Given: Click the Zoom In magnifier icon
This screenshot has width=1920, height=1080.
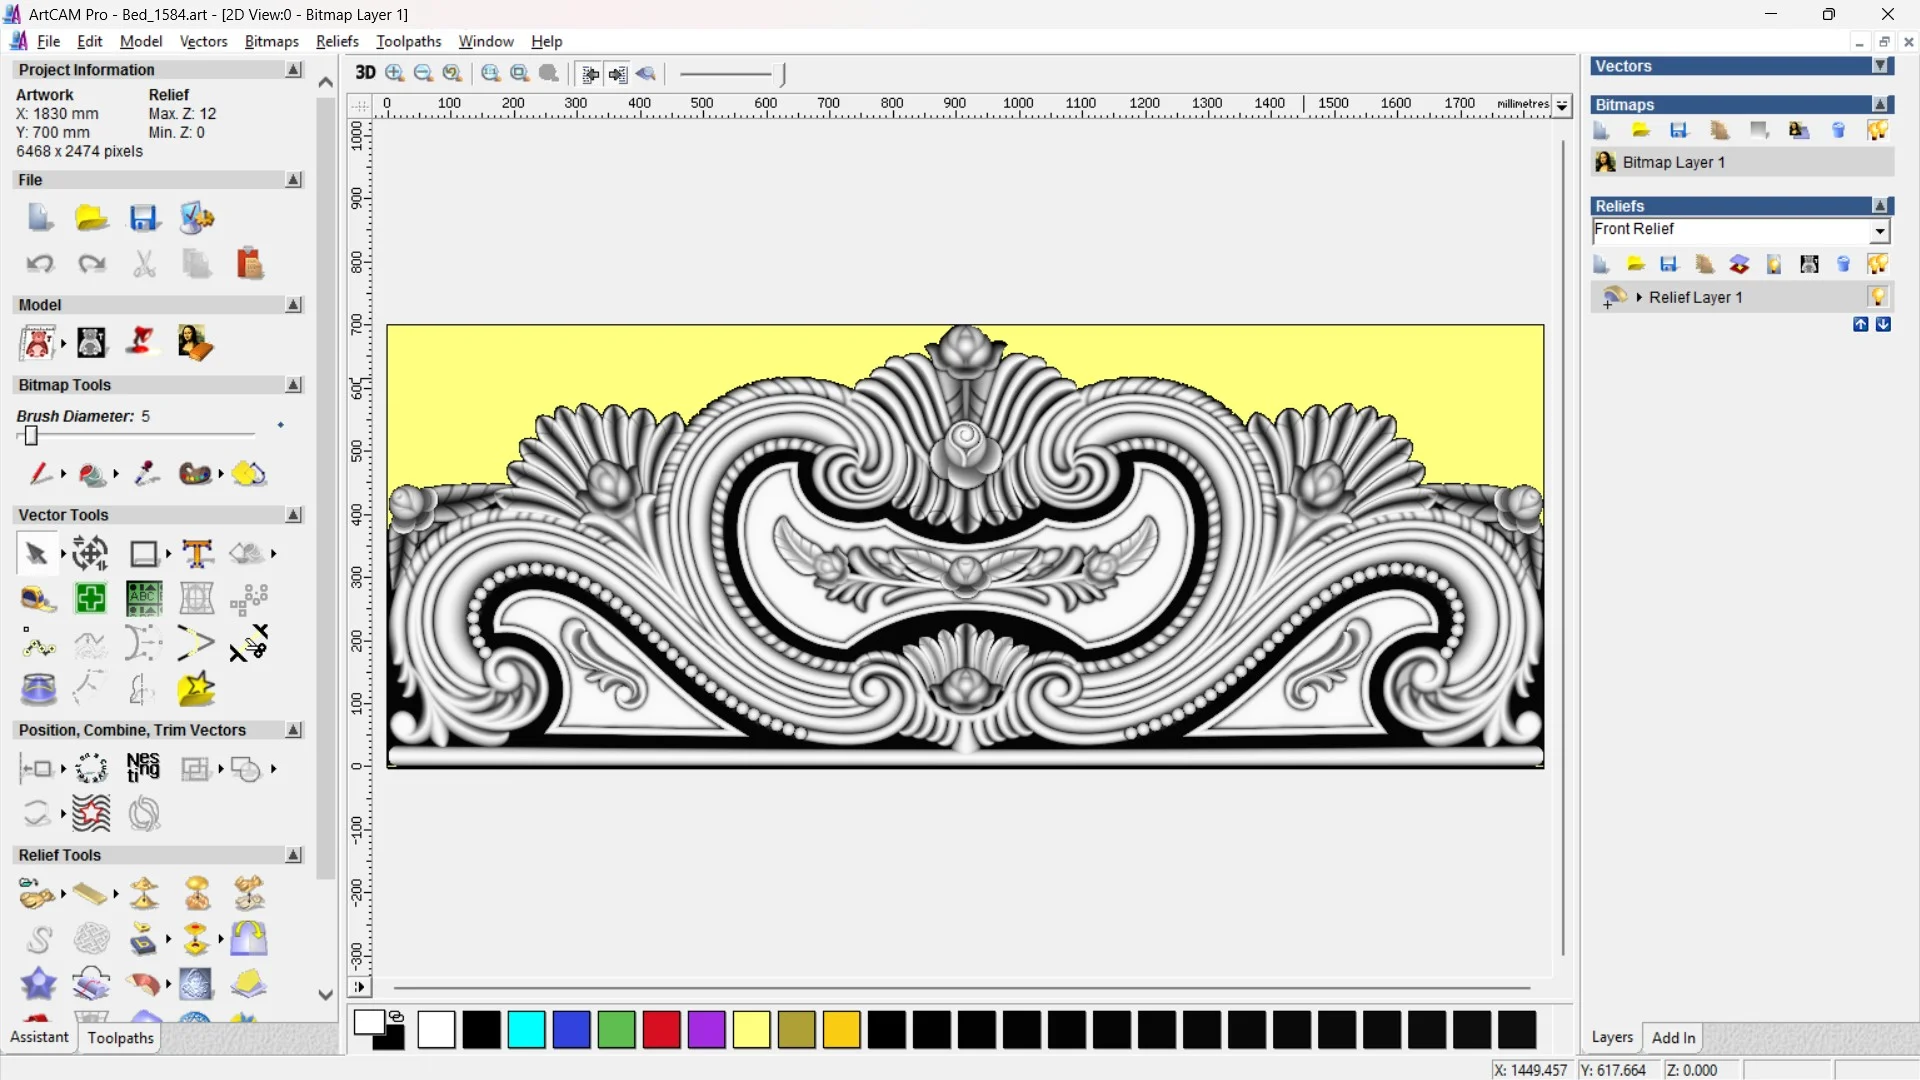Looking at the screenshot, I should point(395,73).
